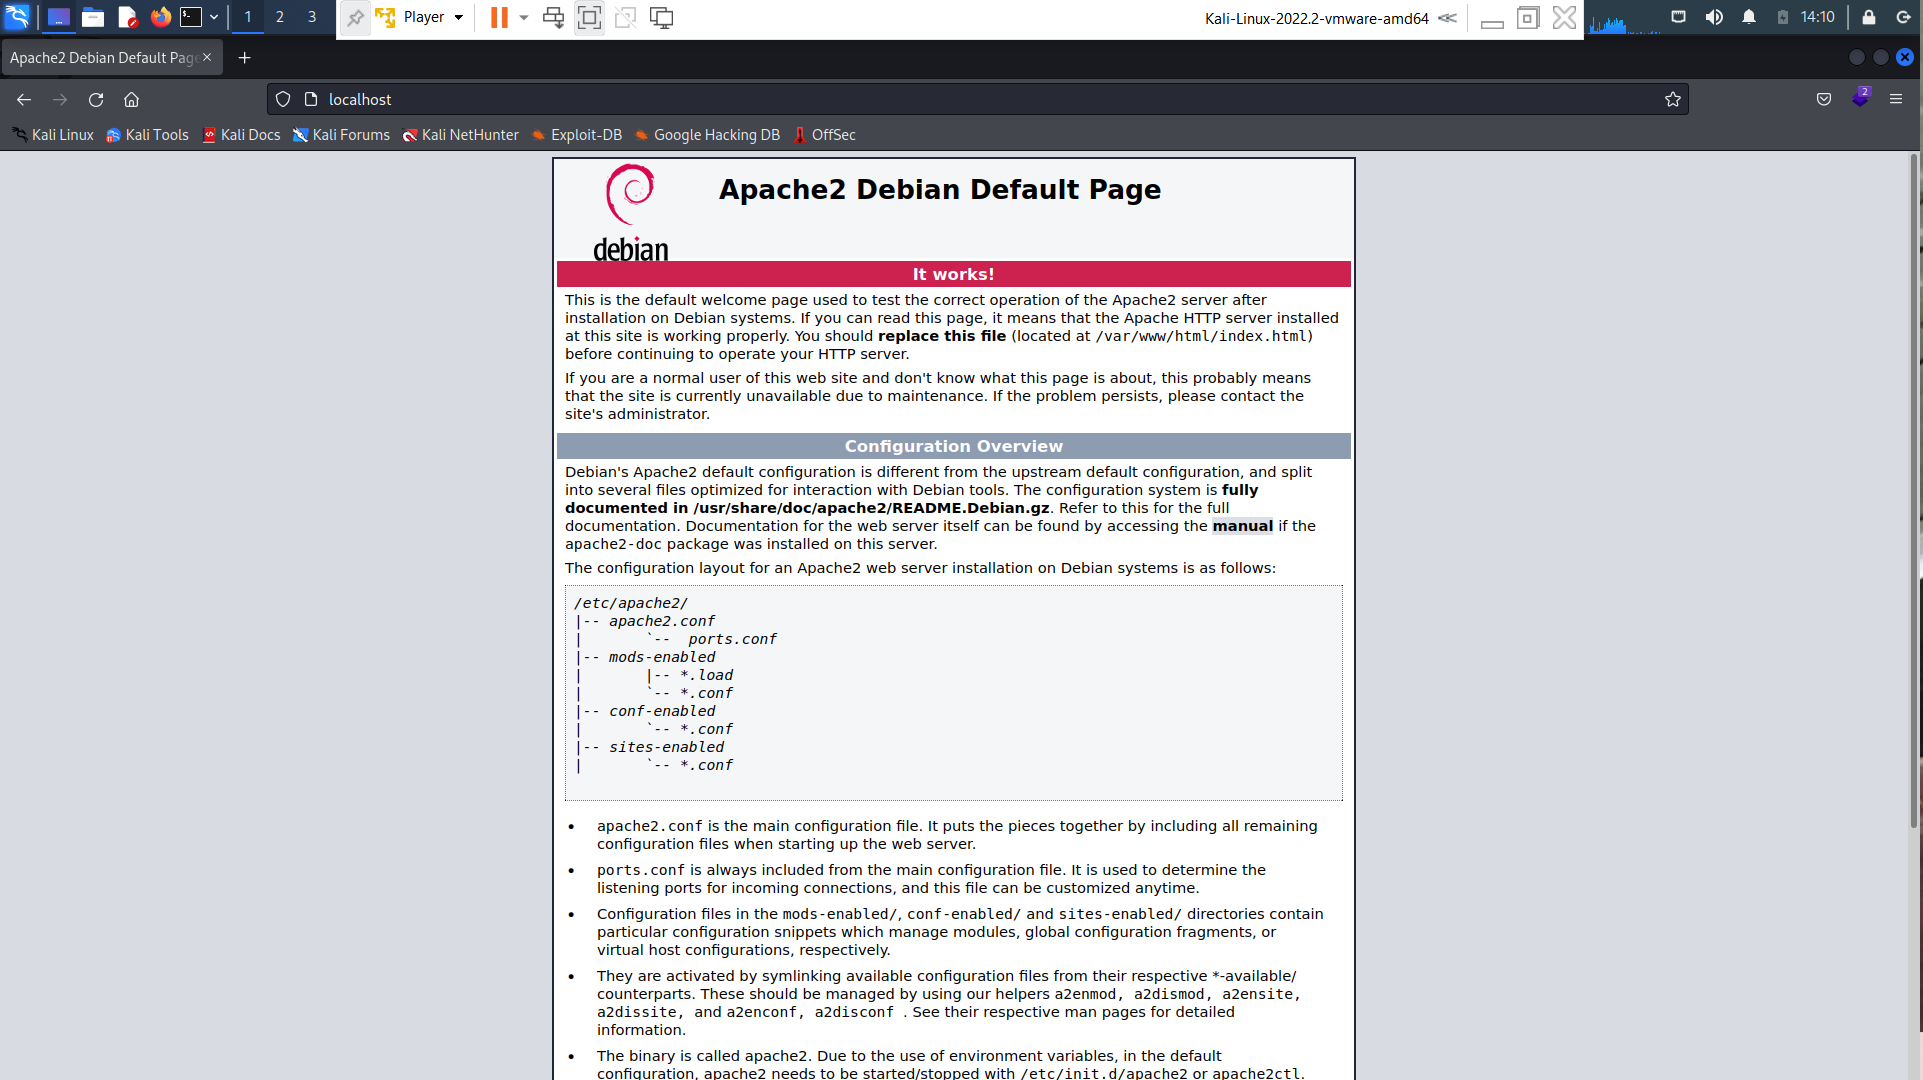The image size is (1923, 1080).
Task: Click 'mods-enabled' in the config tree
Action: click(x=662, y=657)
